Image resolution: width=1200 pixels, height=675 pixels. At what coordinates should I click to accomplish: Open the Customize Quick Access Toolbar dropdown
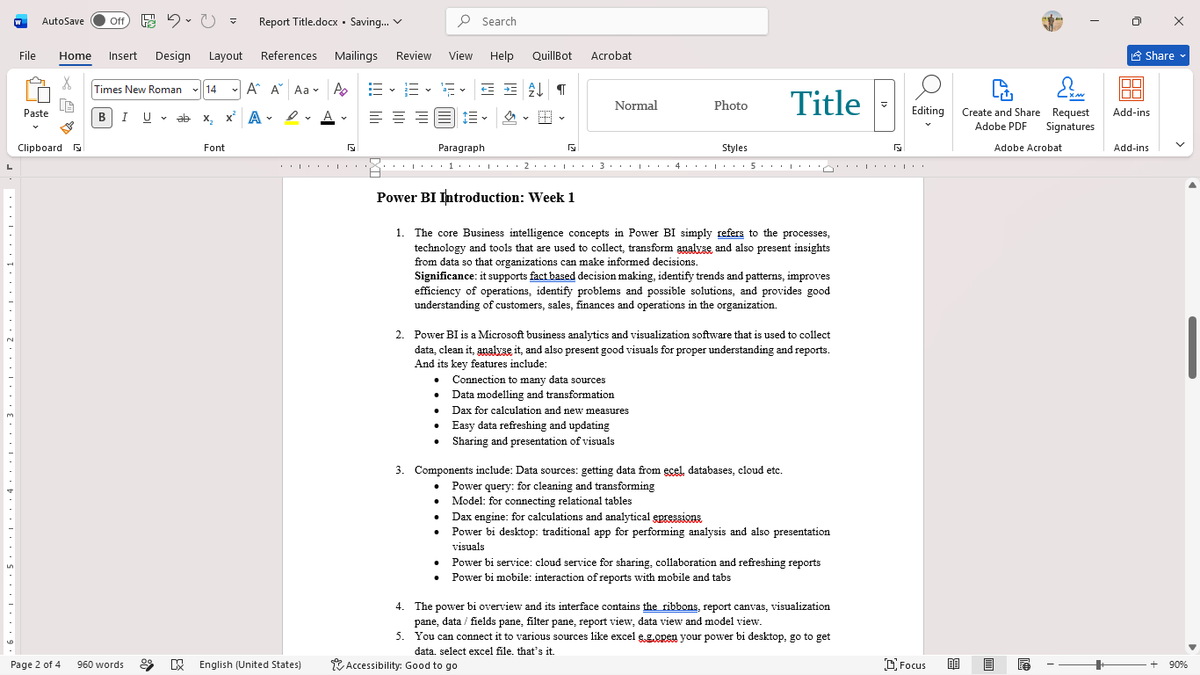233,21
